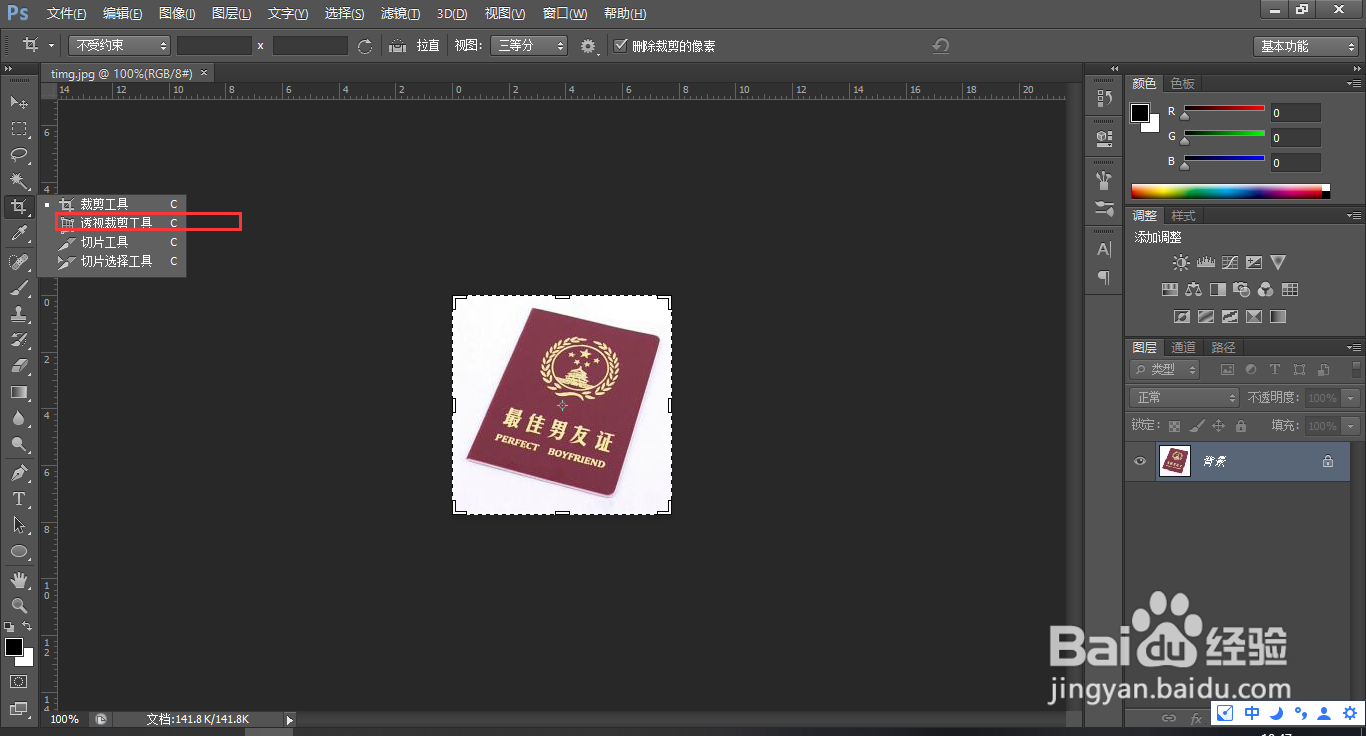The height and width of the screenshot is (736, 1366).
Task: Select the Blur tool
Action: click(18, 419)
